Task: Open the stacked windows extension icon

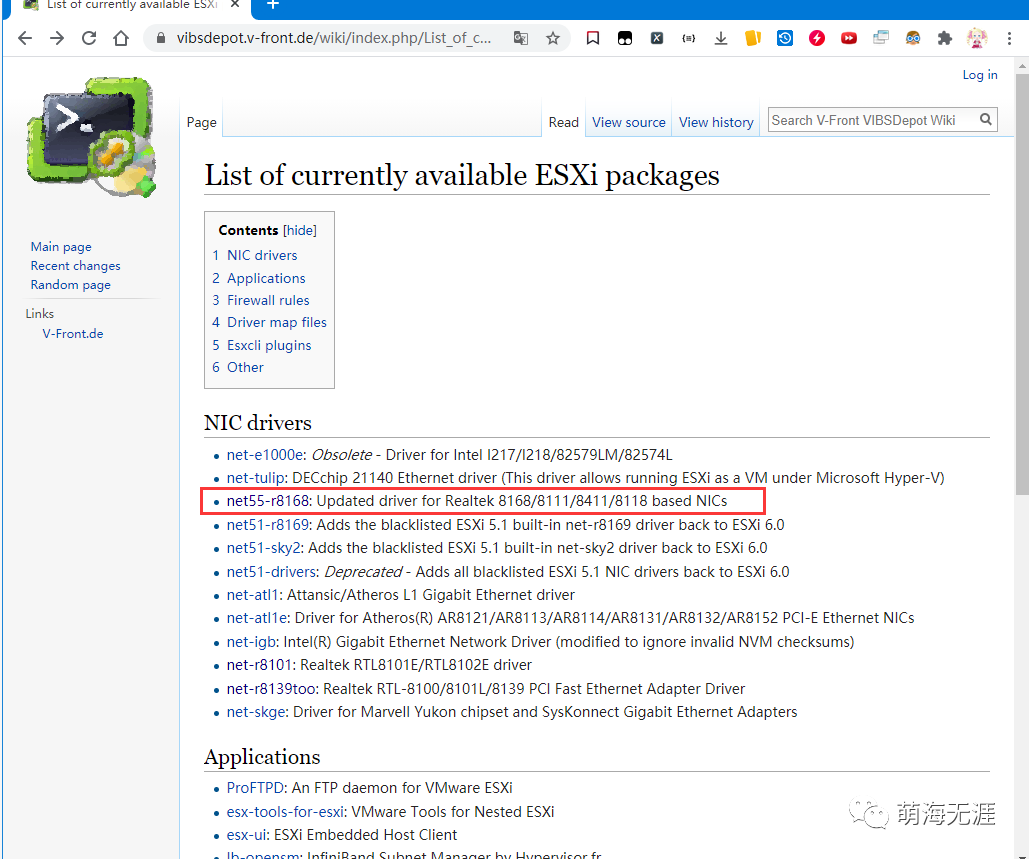Action: click(x=881, y=38)
